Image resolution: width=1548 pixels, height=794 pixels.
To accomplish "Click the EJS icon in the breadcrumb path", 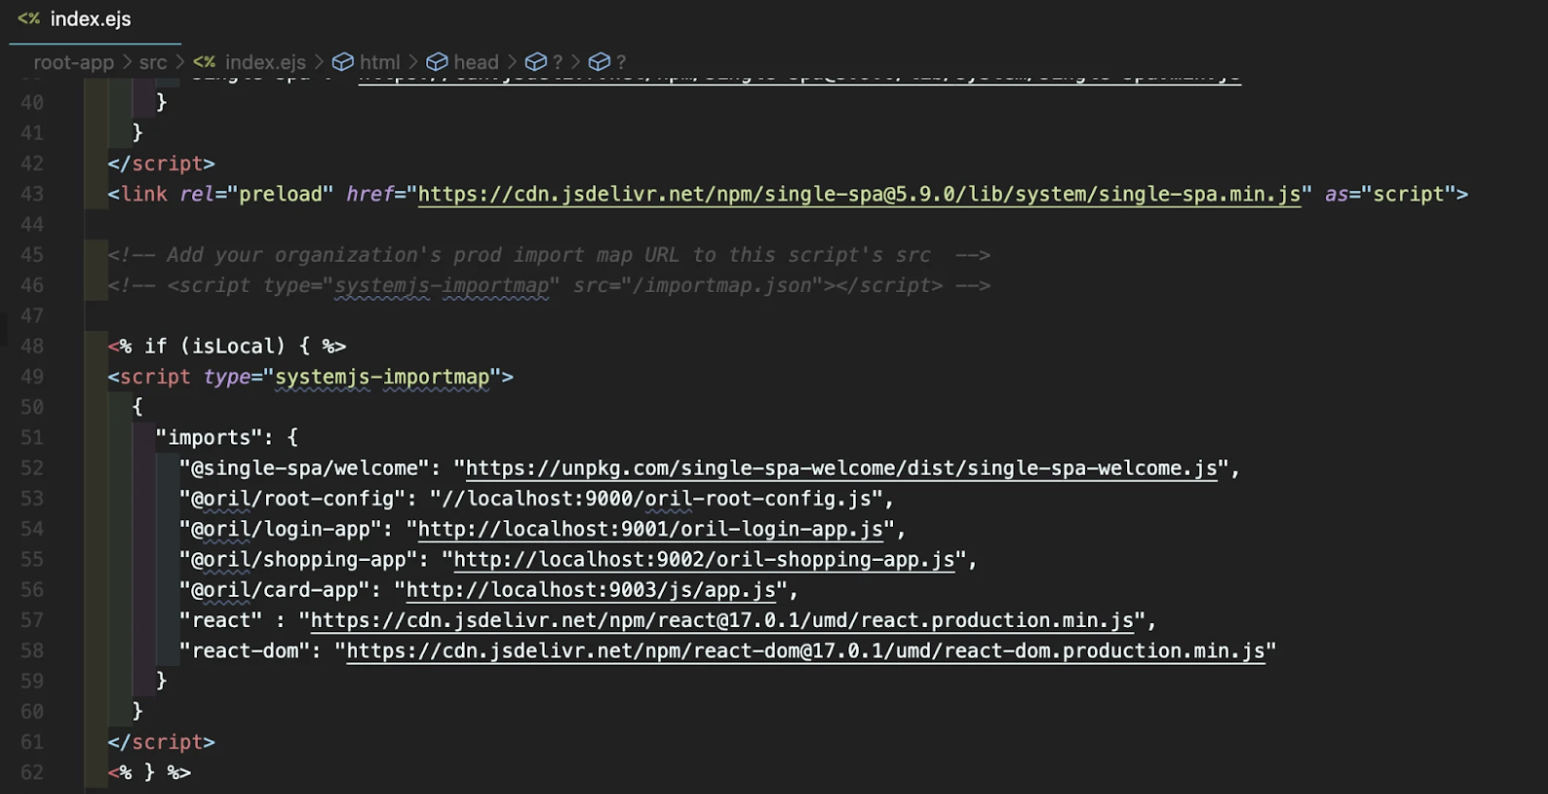I will pyautogui.click(x=204, y=62).
